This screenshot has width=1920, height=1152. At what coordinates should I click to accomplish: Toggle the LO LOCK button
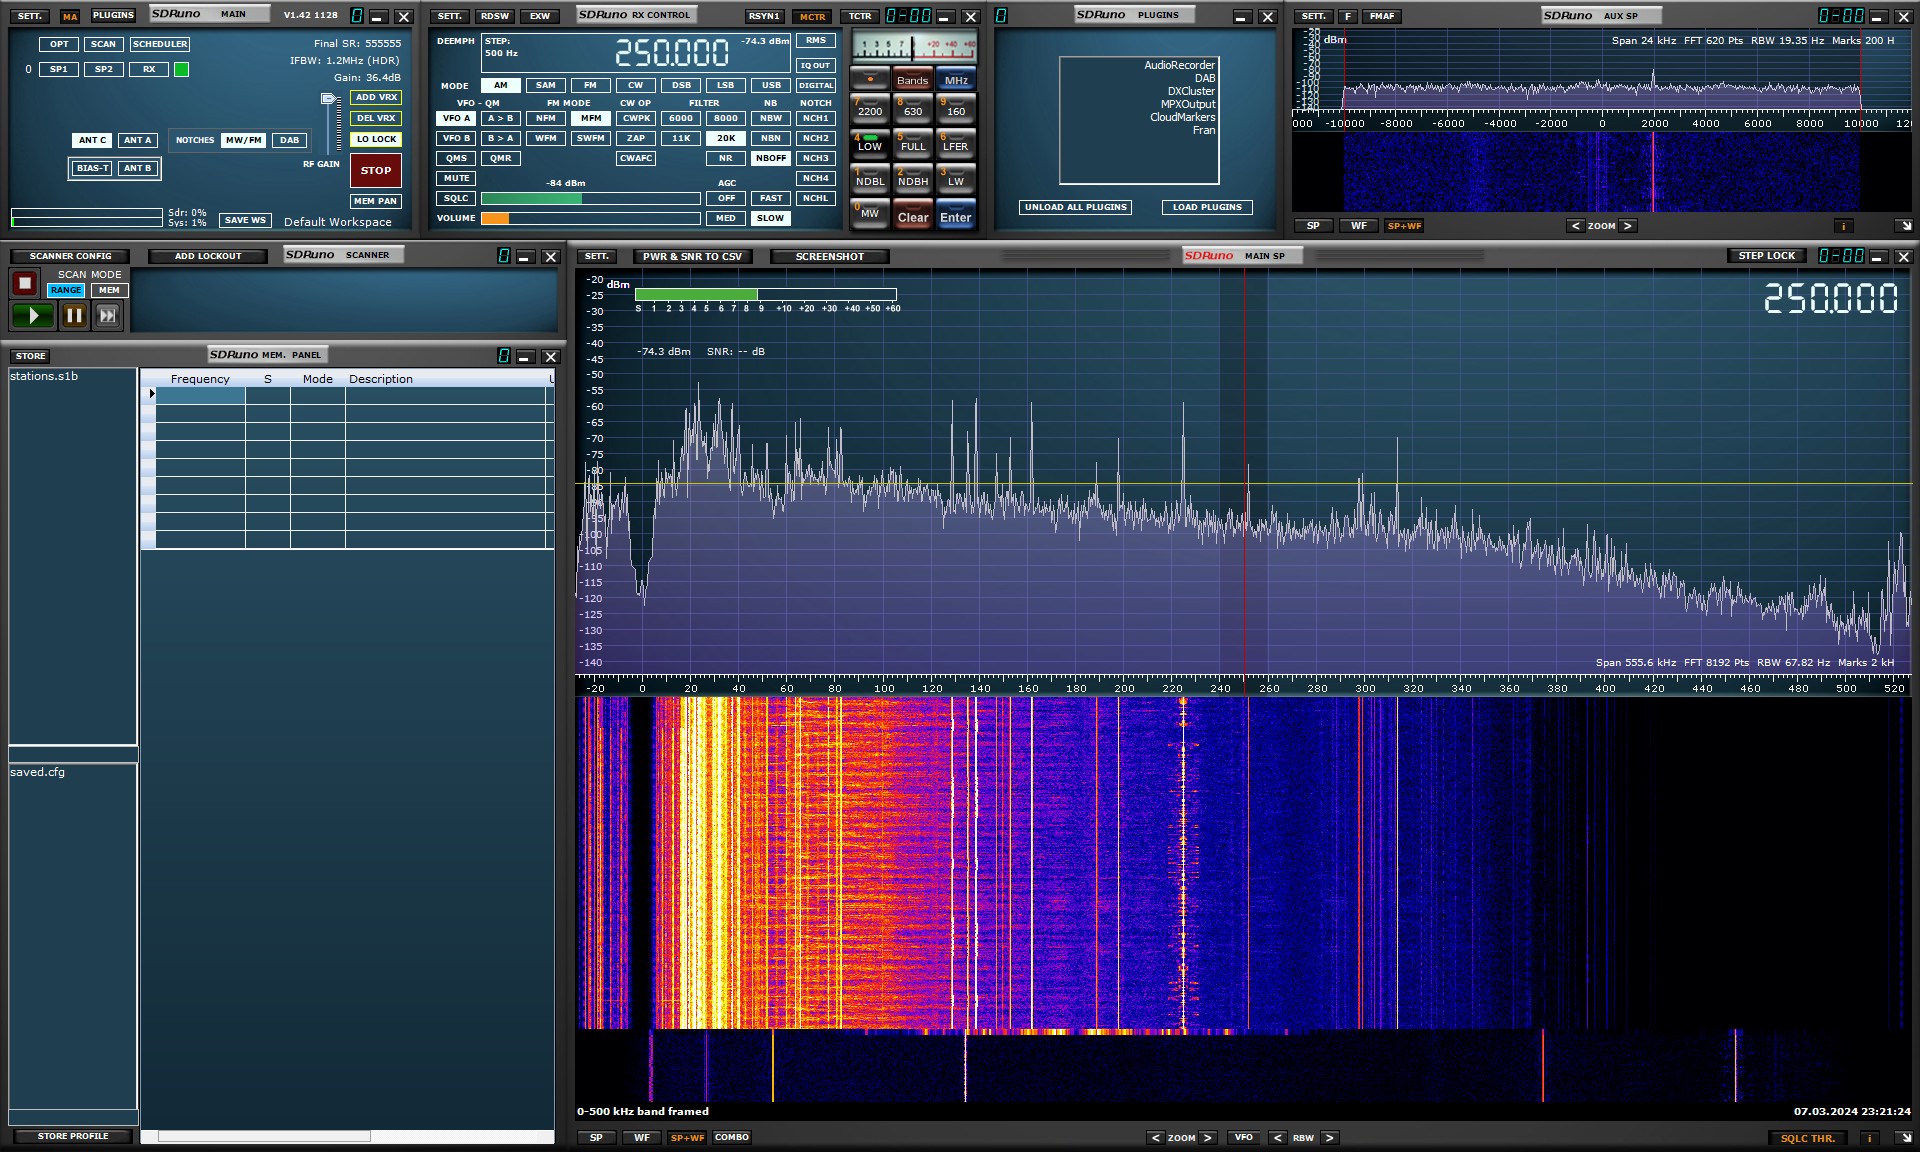click(x=376, y=139)
